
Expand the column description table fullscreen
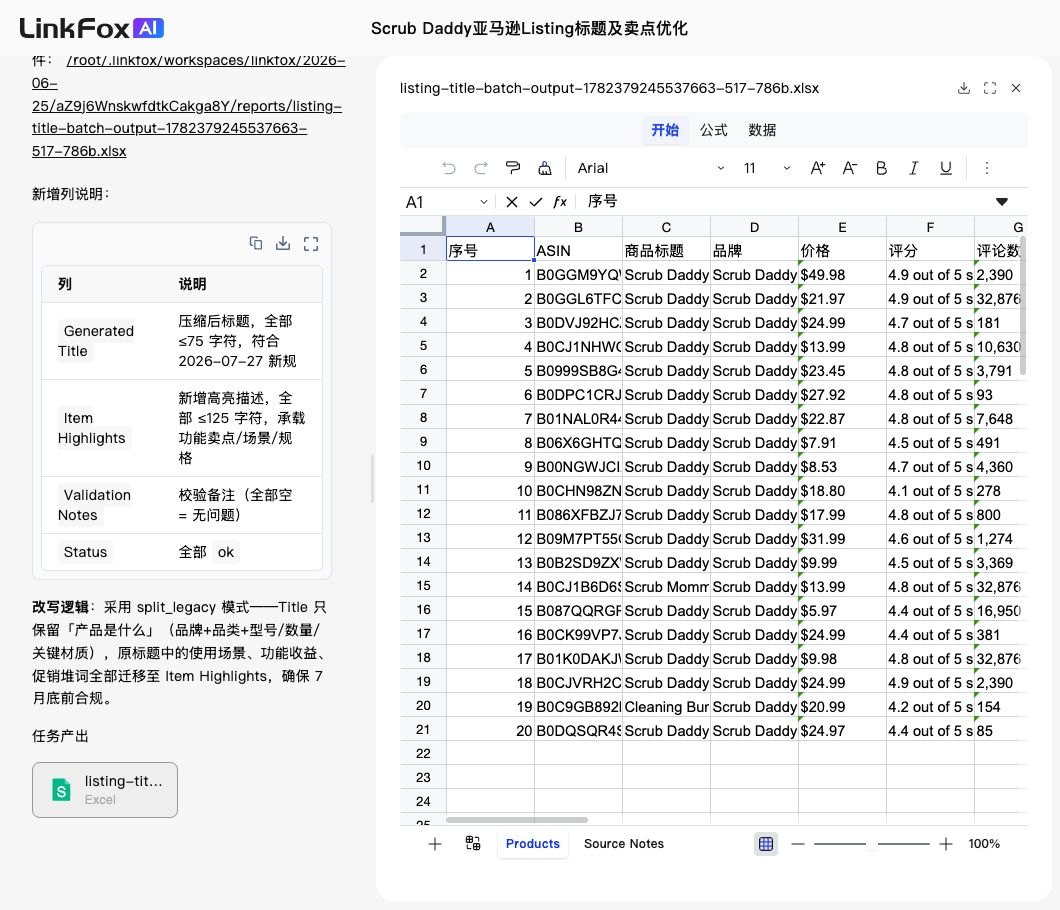[x=311, y=243]
